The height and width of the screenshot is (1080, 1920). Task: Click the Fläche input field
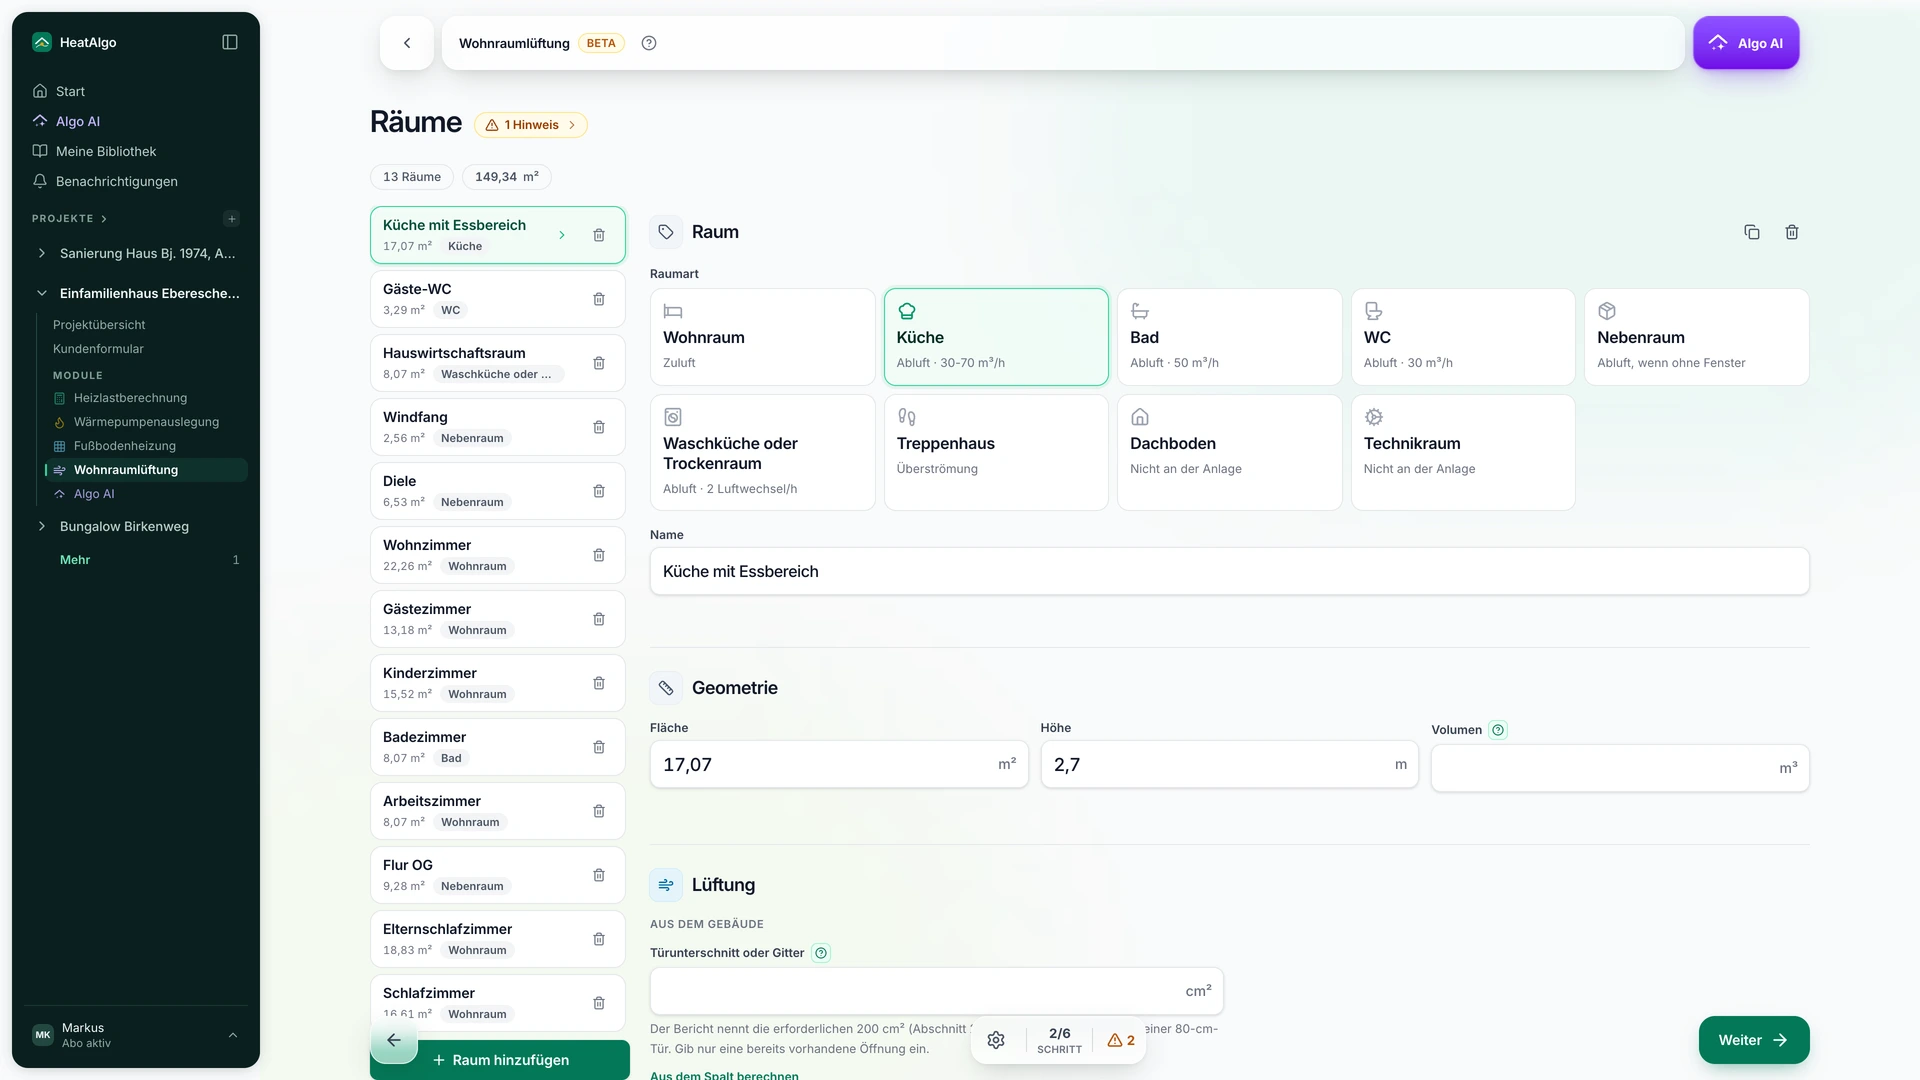click(x=839, y=764)
